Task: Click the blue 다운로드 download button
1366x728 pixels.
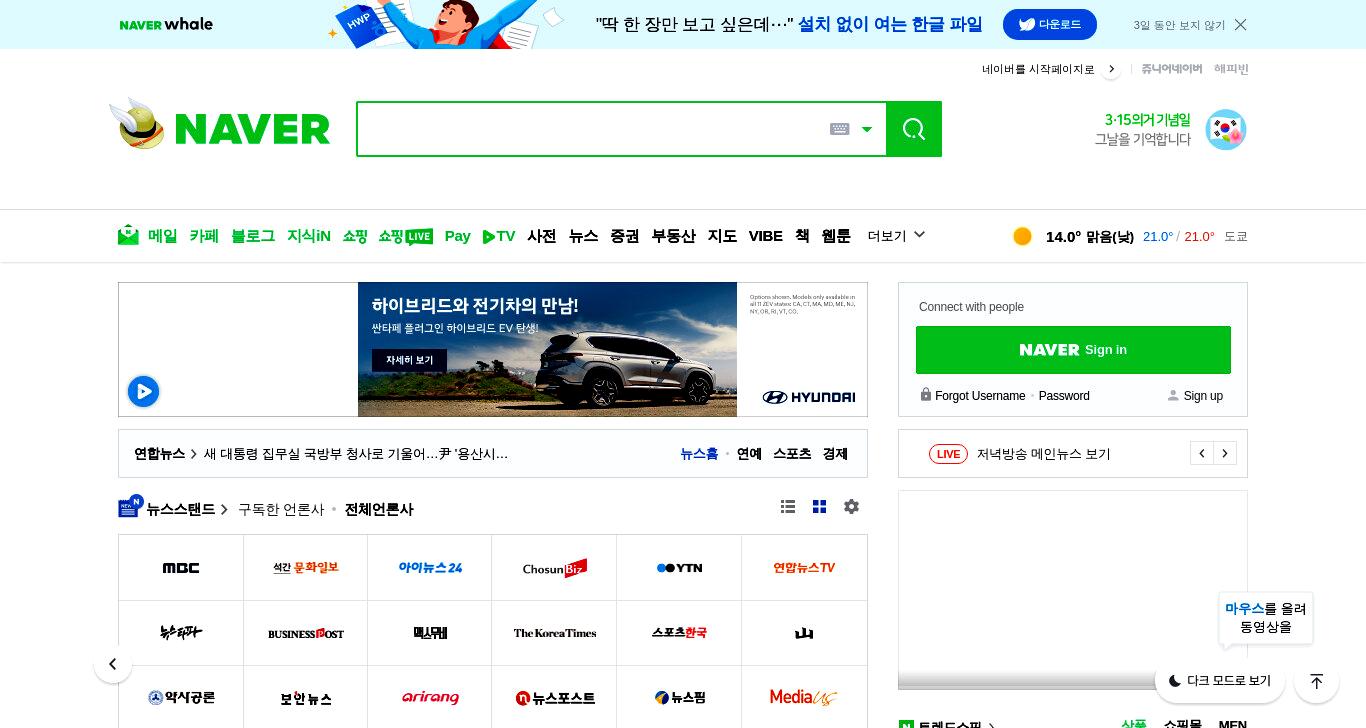Action: tap(1050, 24)
